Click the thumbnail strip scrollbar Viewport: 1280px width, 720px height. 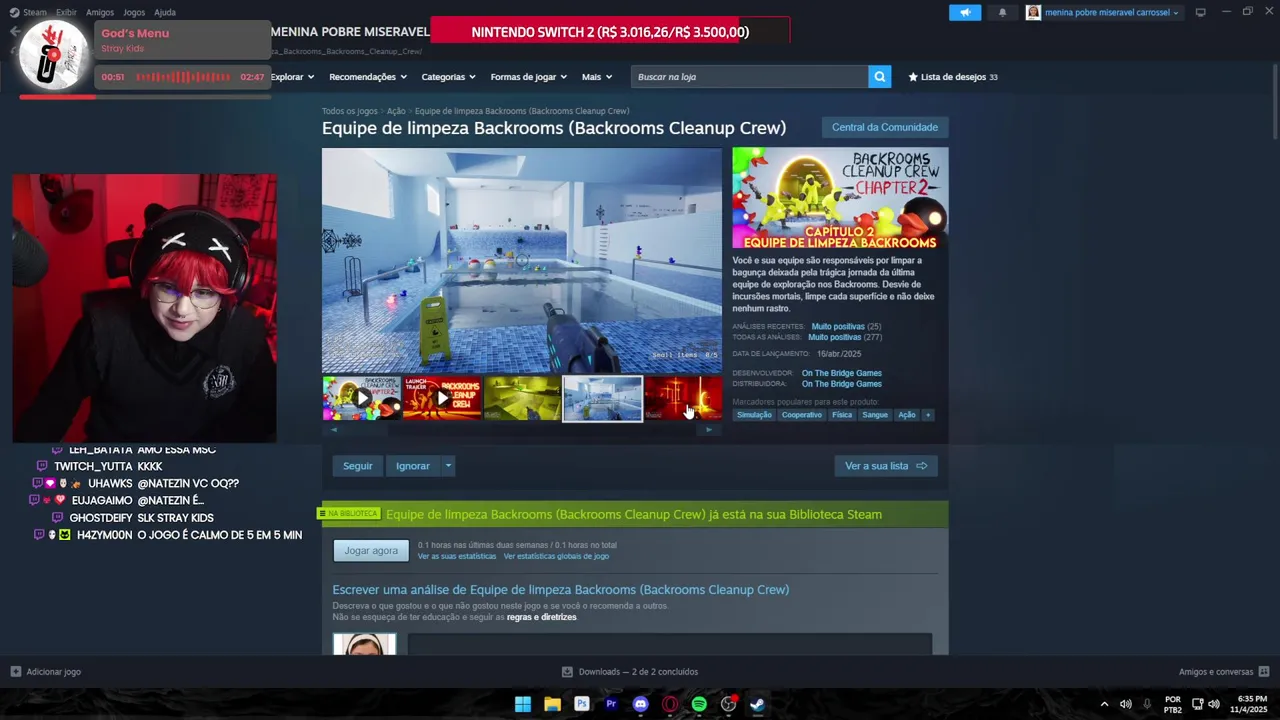521,430
